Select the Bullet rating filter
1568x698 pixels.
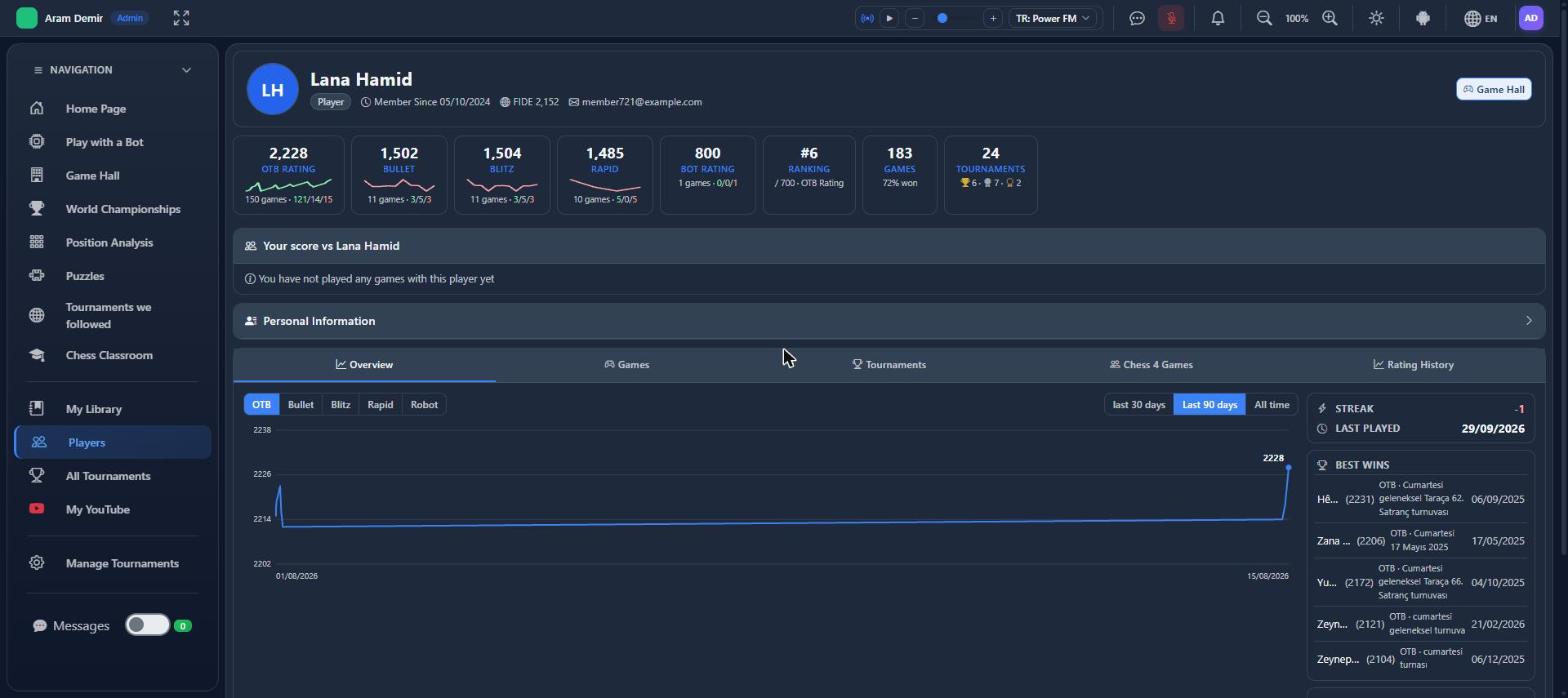tap(300, 405)
